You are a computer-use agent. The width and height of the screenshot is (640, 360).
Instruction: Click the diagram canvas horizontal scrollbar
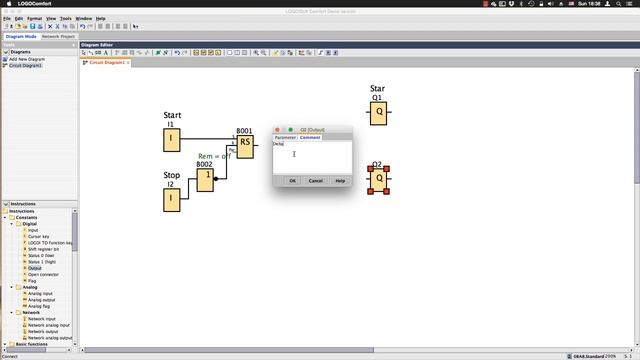coord(229,350)
